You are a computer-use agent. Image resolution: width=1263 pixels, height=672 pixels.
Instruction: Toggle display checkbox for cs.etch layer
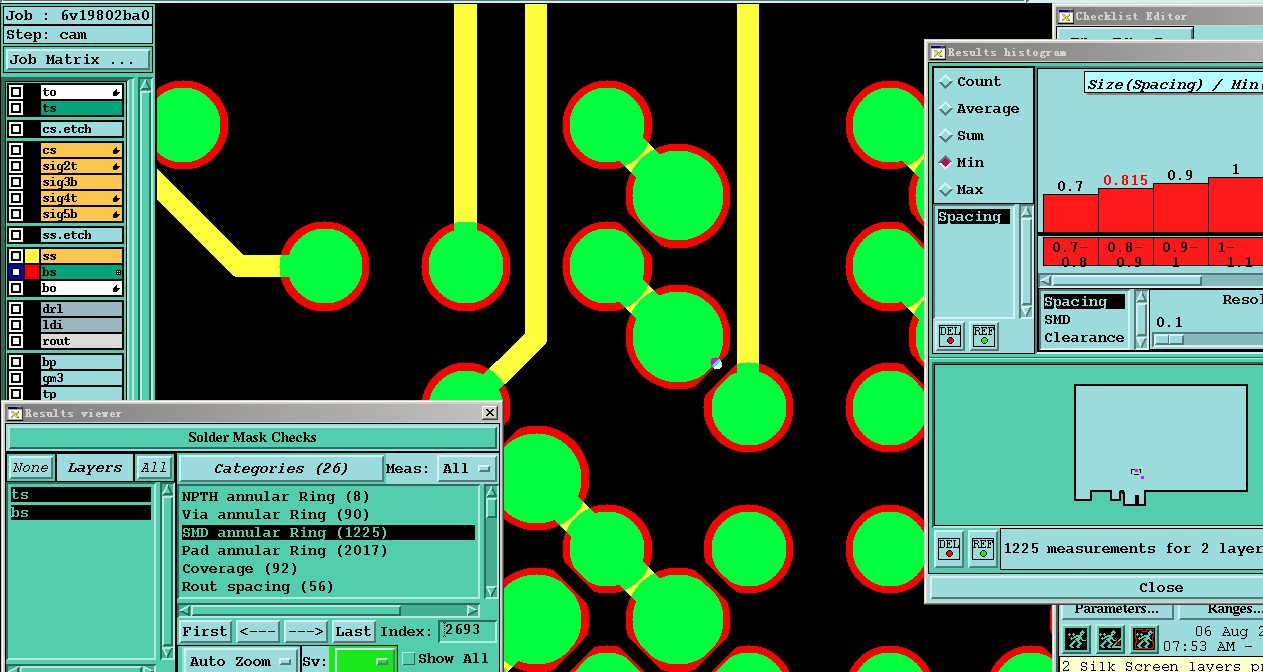[x=16, y=129]
